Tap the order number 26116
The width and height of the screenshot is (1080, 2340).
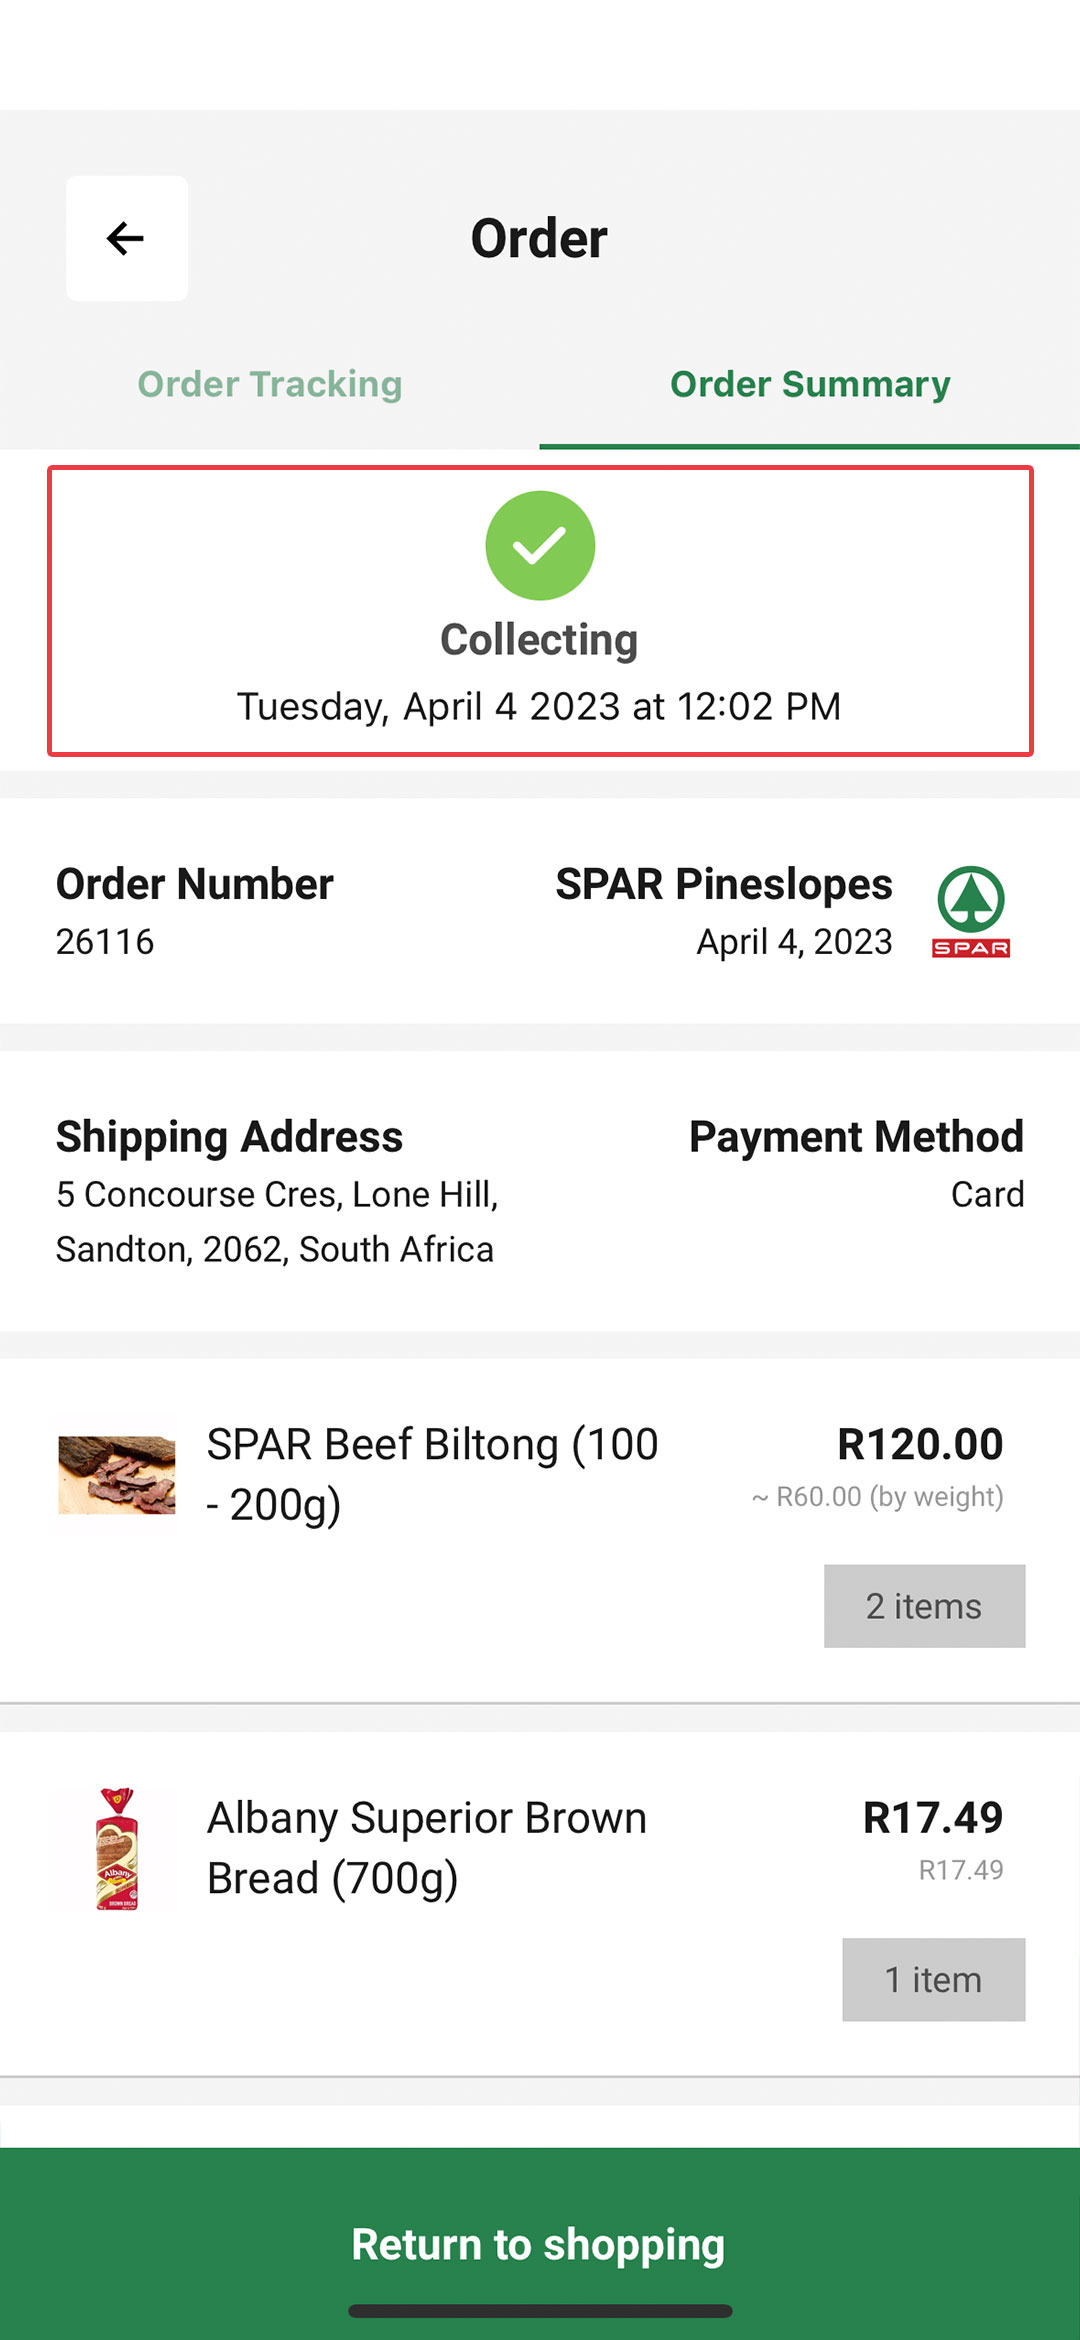105,942
